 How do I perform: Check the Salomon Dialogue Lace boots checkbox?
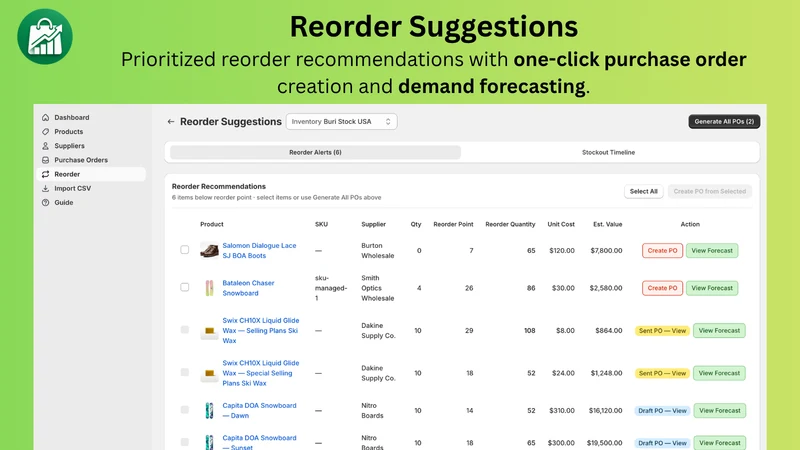[x=185, y=249]
